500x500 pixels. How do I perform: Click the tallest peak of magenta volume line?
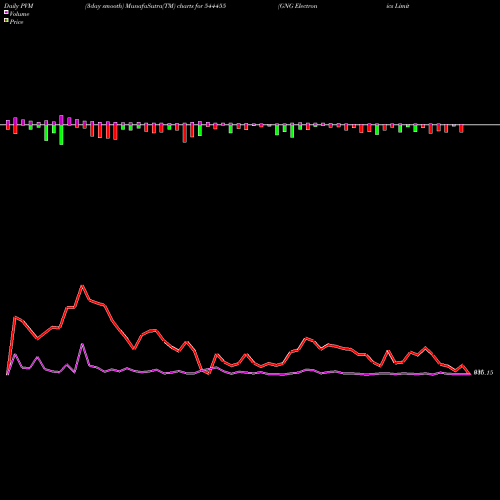[x=82, y=344]
